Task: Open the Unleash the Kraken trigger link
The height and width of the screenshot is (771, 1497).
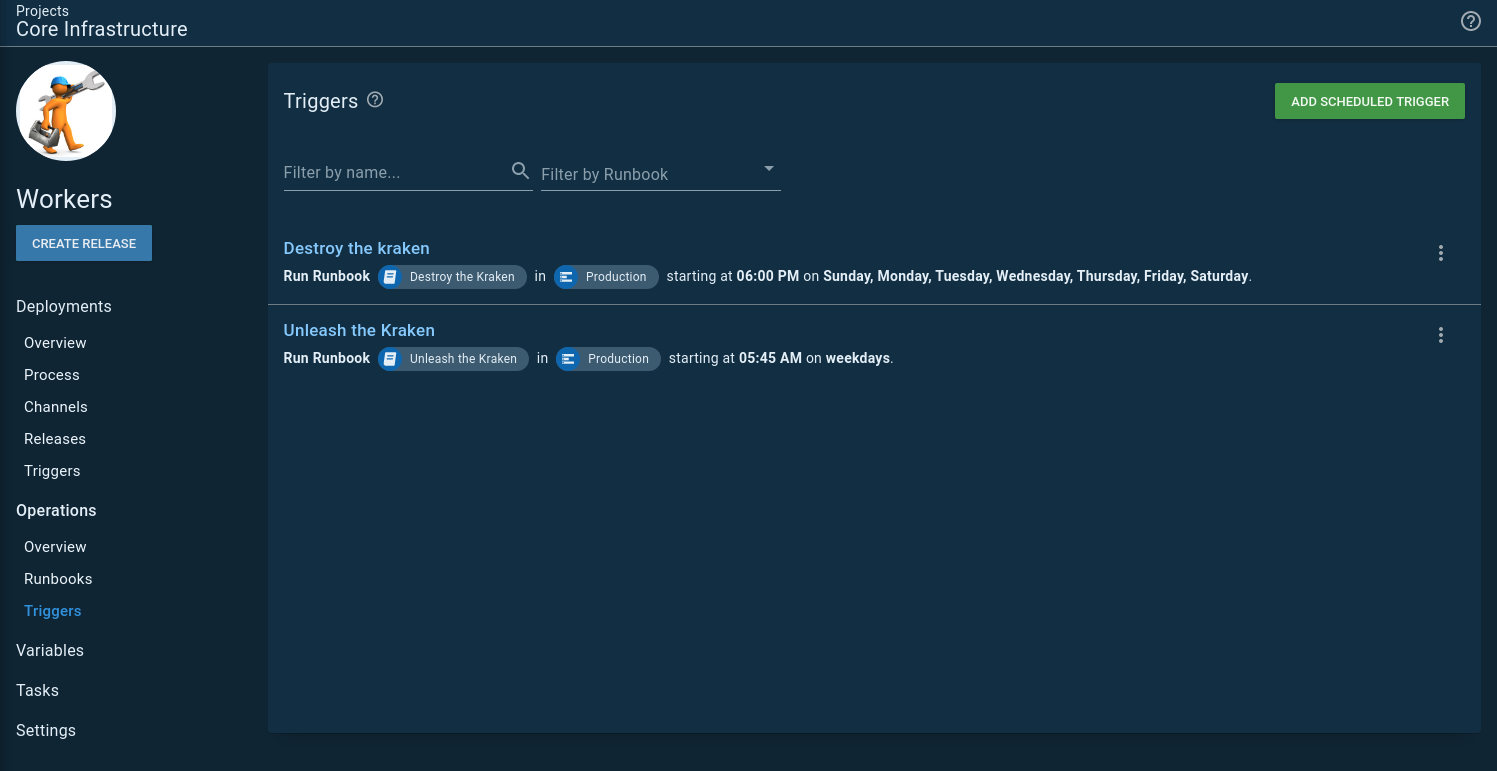Action: pos(359,330)
